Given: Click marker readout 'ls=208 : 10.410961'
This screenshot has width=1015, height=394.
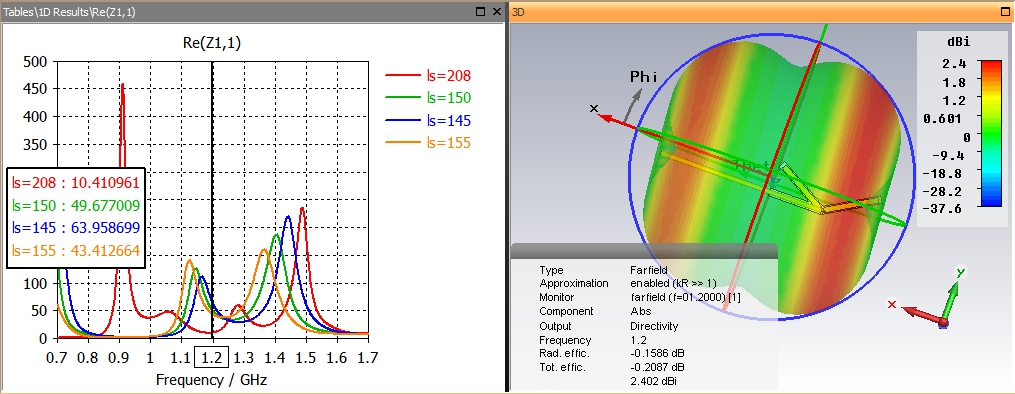Looking at the screenshot, I should click(x=76, y=182).
